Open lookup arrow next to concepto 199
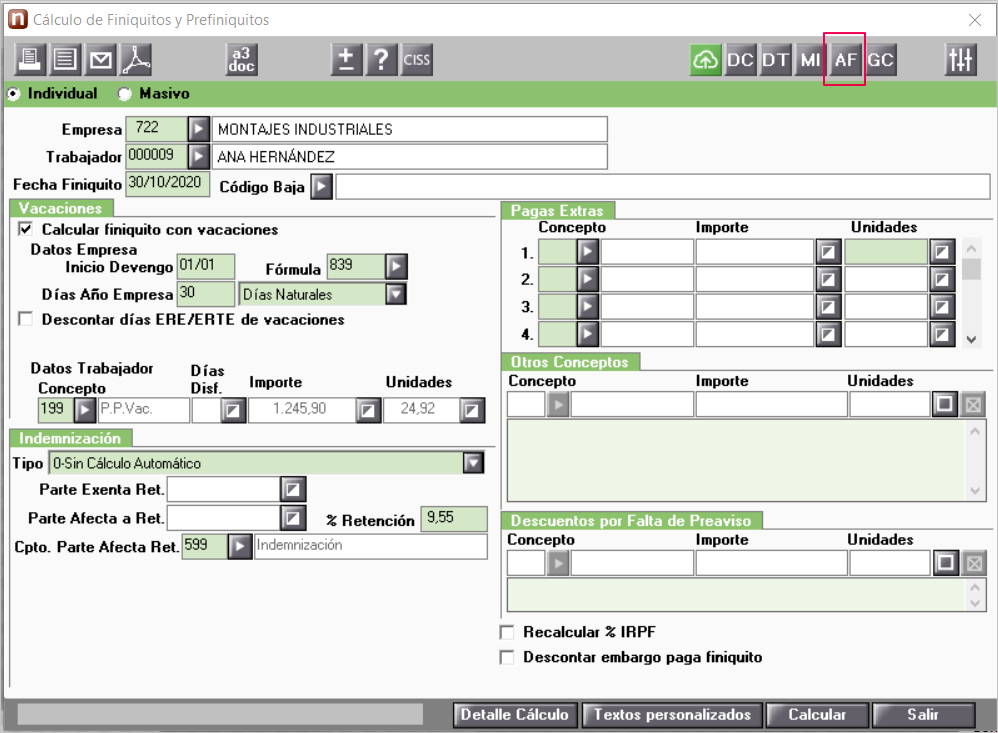 [85, 410]
